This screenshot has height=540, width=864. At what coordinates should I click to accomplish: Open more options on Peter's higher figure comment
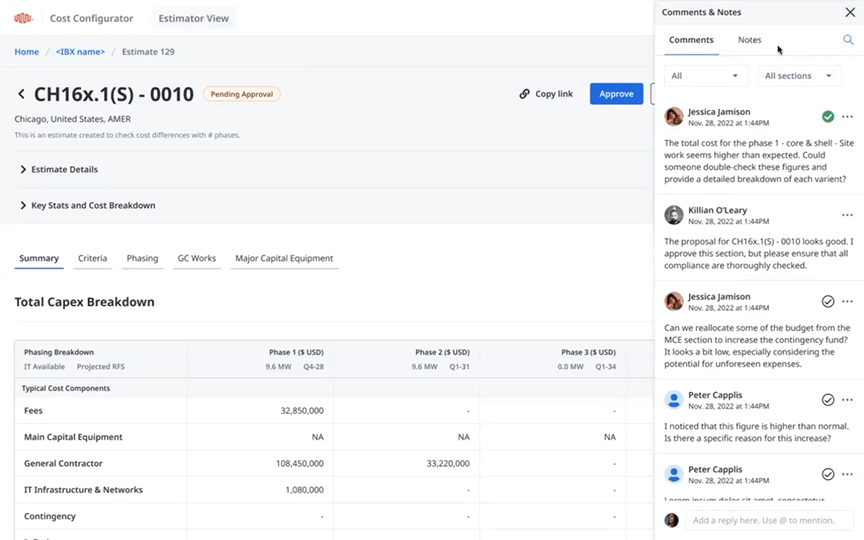(847, 400)
